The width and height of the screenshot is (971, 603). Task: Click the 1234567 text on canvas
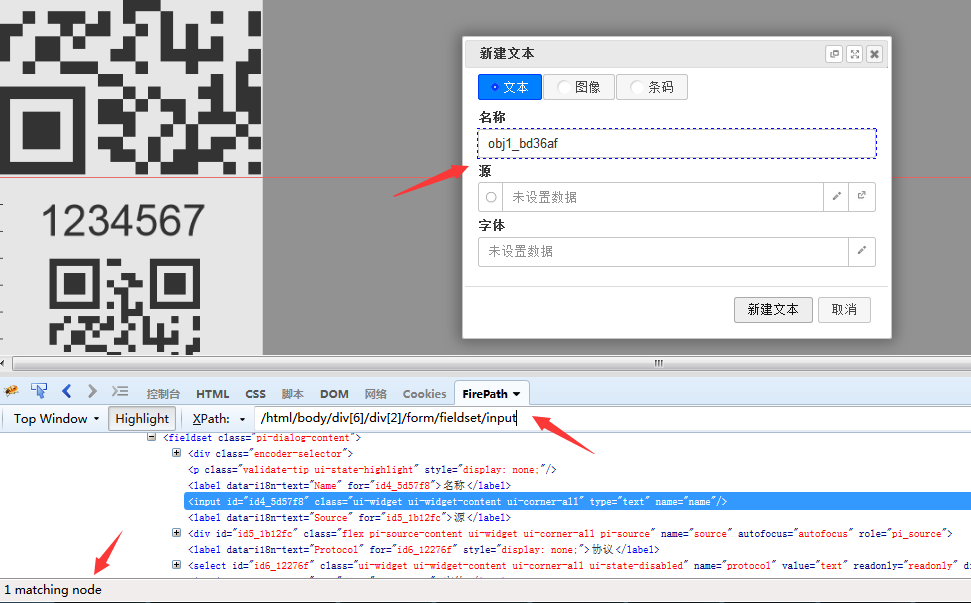(x=123, y=220)
